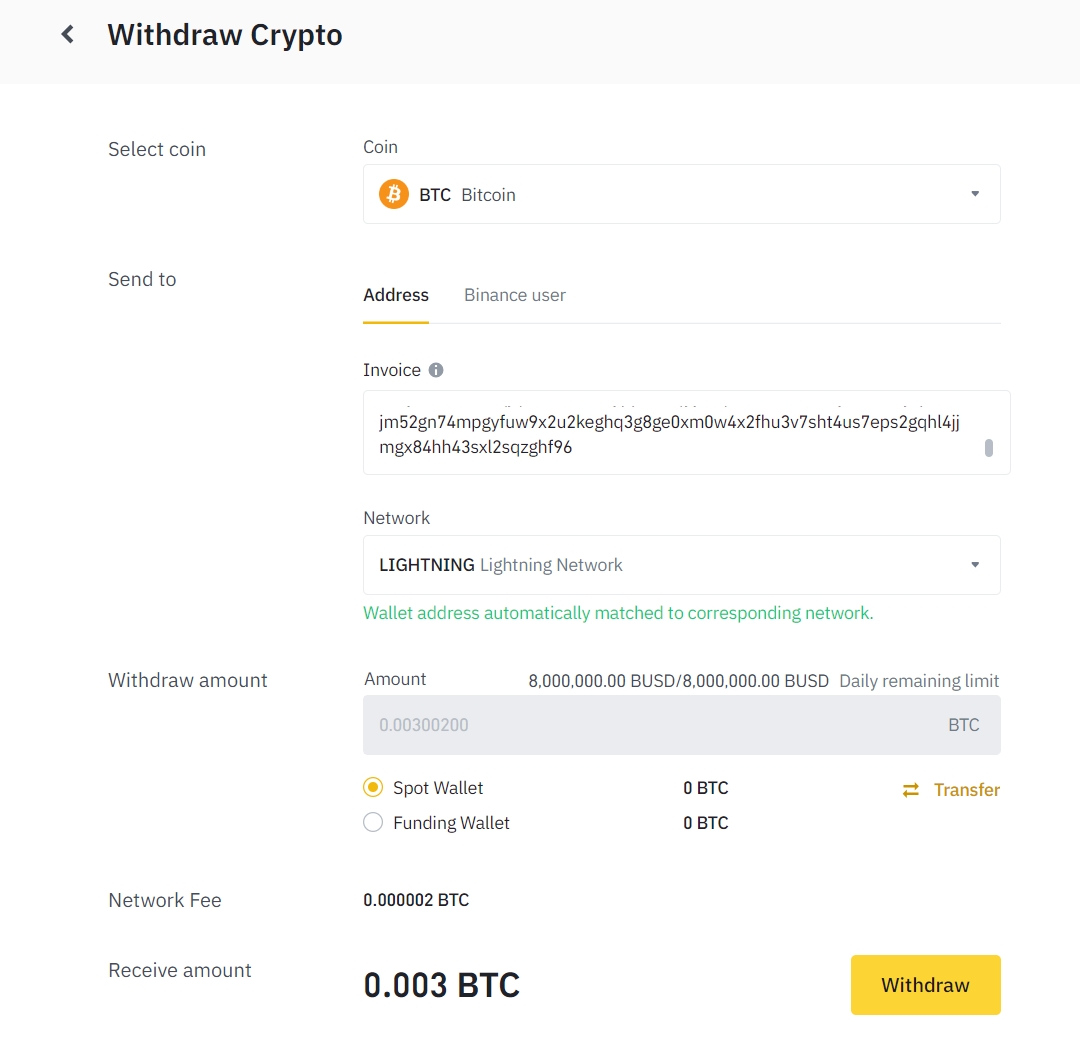Click the Transfer swap arrows icon
Screen dimensions: 1080x1056
[x=911, y=790]
